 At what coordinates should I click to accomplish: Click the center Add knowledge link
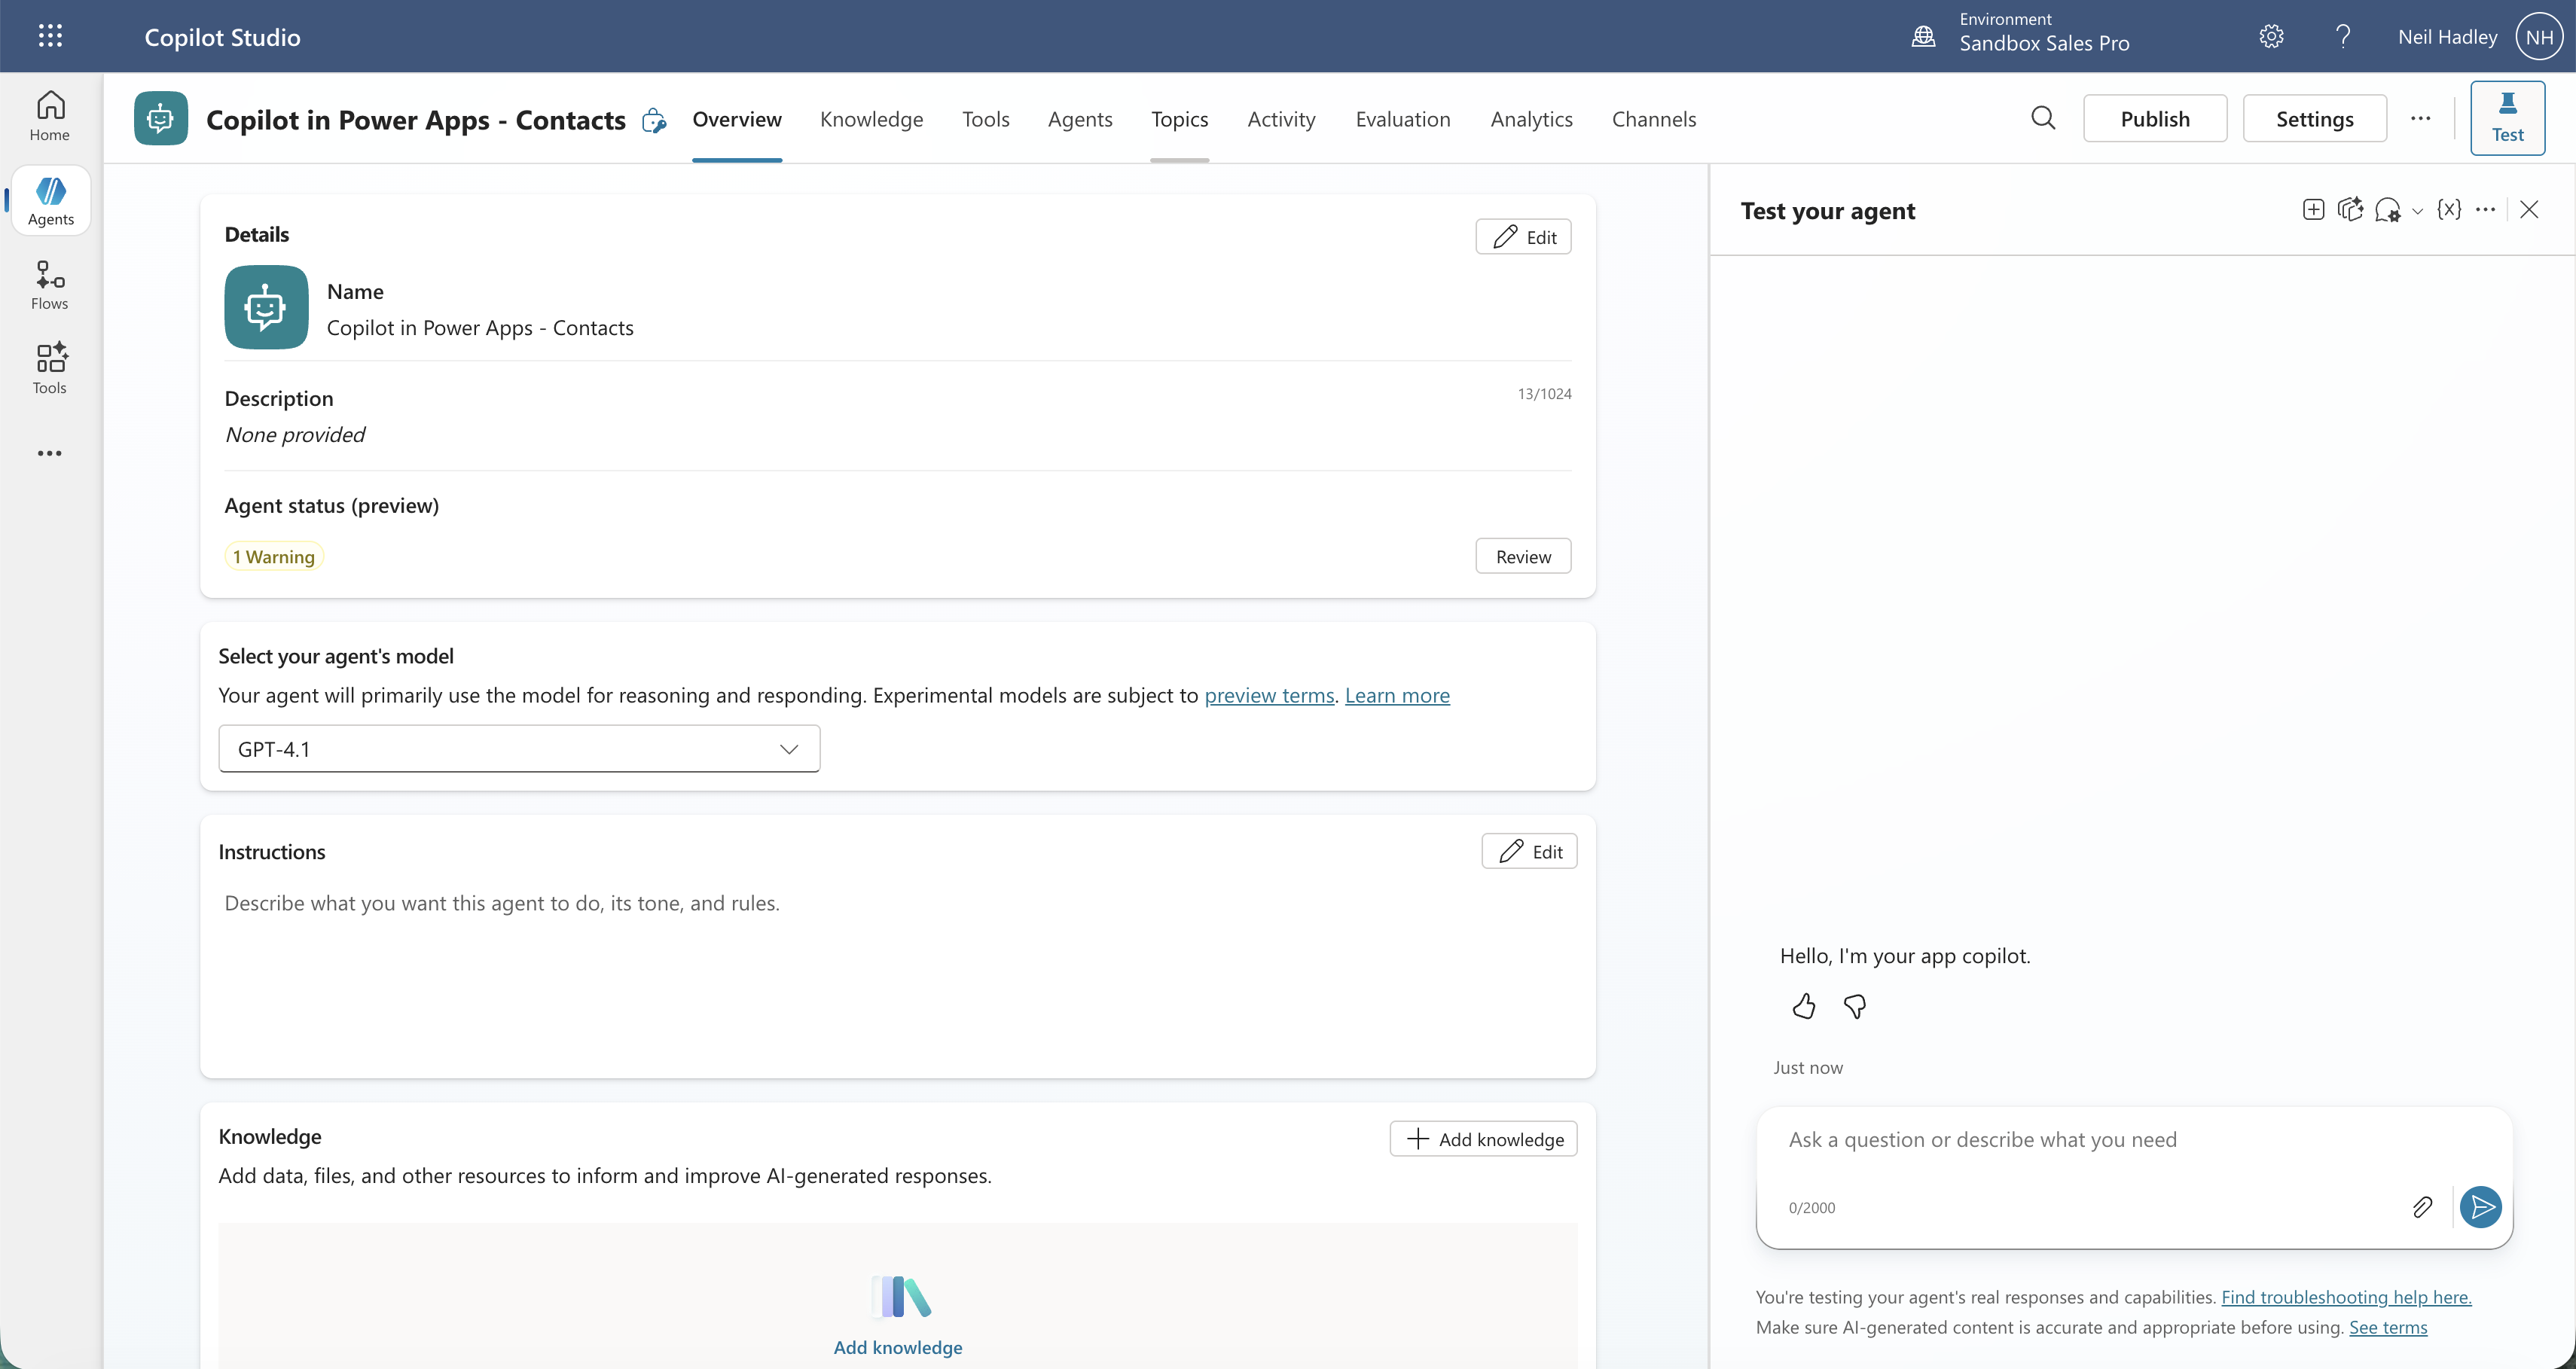pyautogui.click(x=898, y=1347)
